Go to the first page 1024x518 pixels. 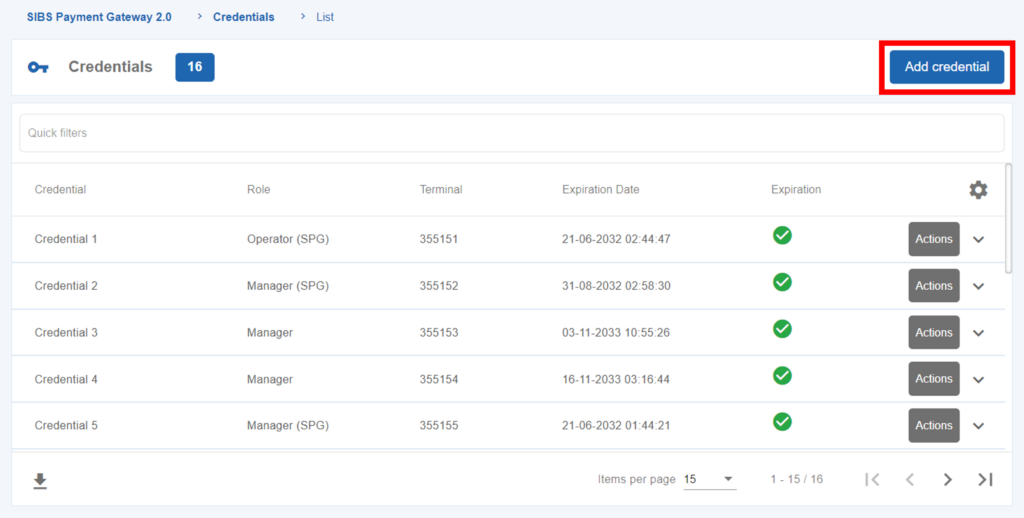coord(872,480)
